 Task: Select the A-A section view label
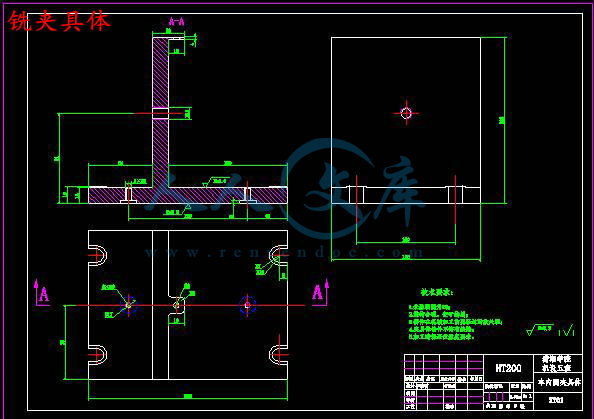(176, 22)
